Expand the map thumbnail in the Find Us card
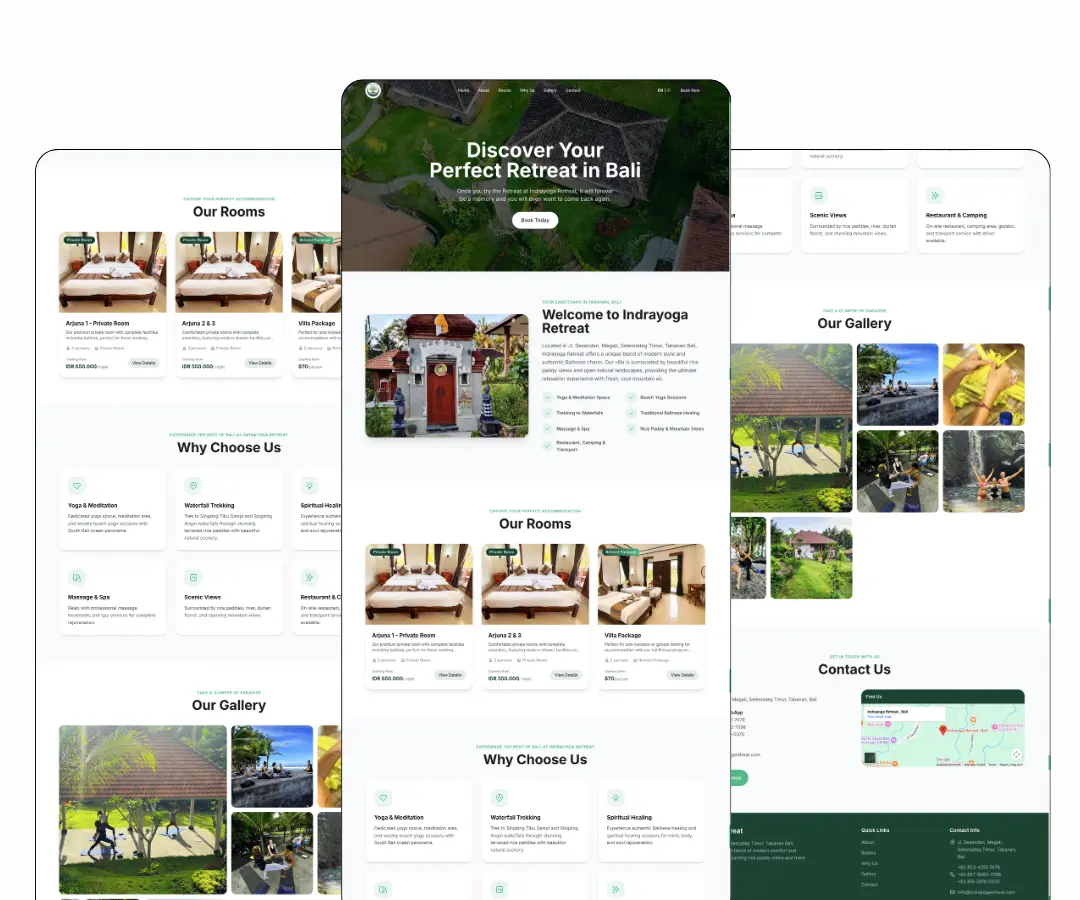The height and width of the screenshot is (900, 1080). pyautogui.click(x=870, y=758)
